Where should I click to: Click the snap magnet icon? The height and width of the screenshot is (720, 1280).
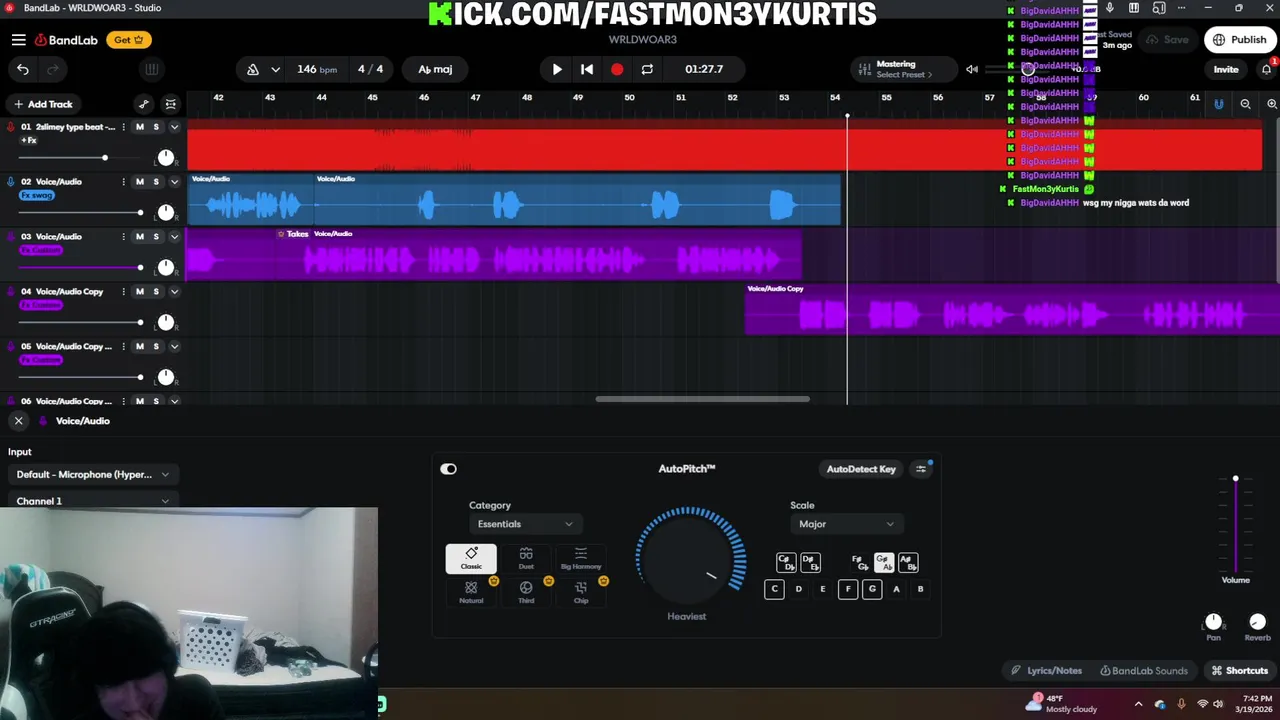1218,104
